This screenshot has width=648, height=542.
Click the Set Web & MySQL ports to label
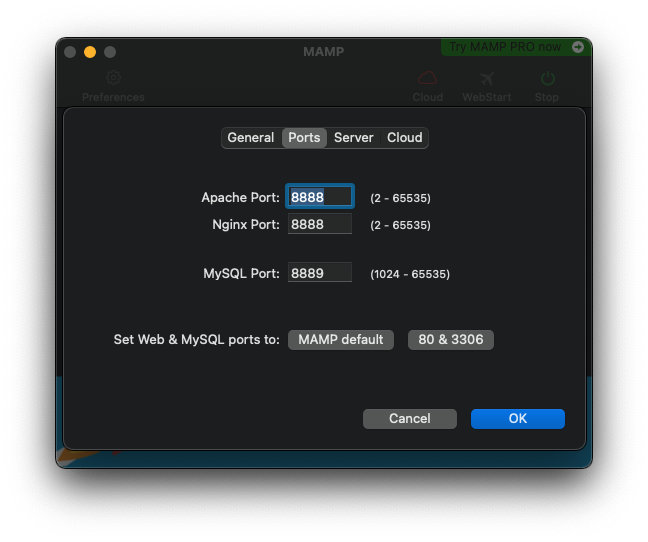click(197, 340)
